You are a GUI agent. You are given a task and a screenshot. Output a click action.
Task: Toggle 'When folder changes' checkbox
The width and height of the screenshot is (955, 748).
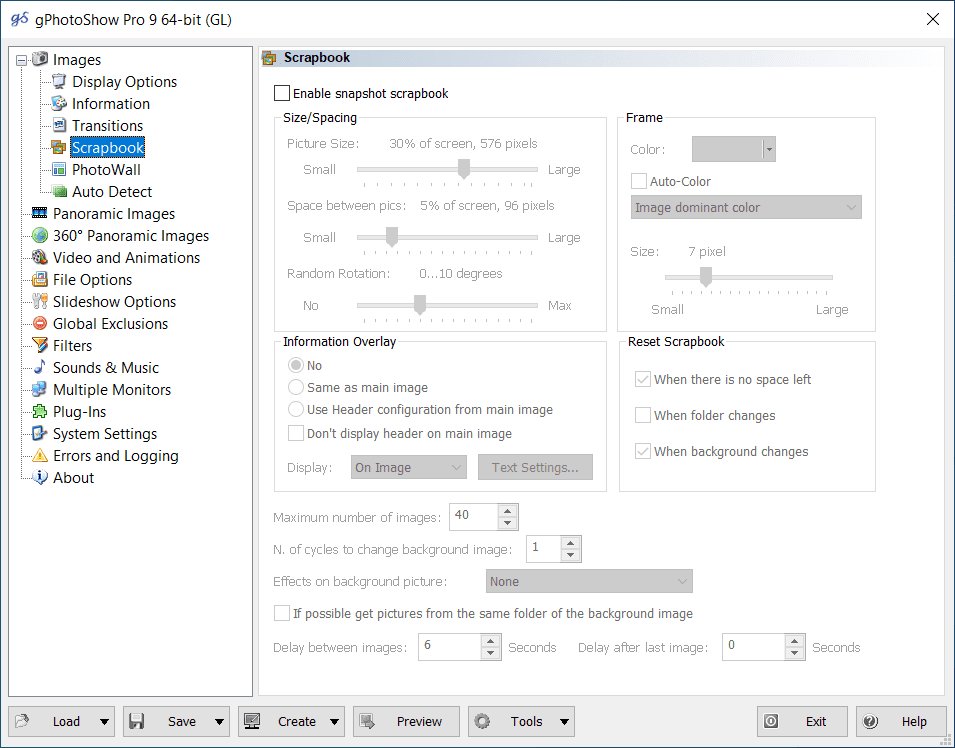tap(643, 415)
